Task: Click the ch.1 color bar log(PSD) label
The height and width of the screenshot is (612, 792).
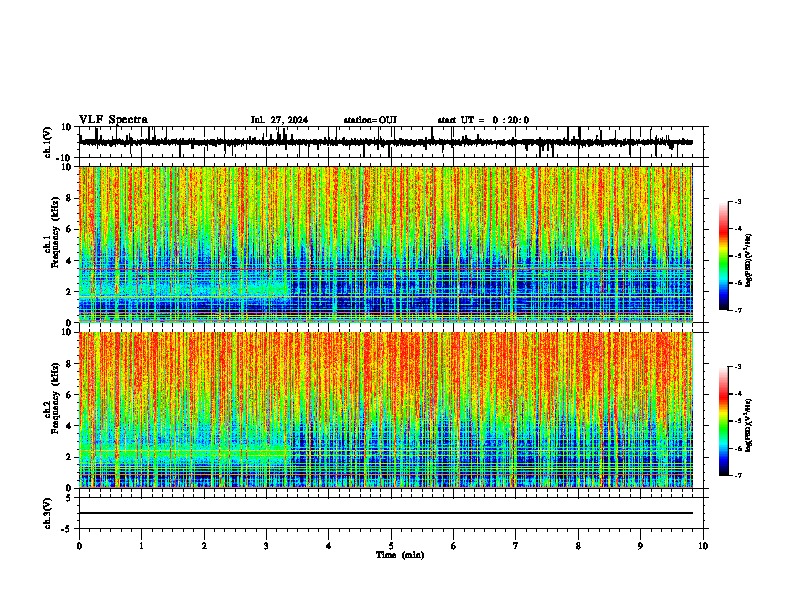Action: coord(748,261)
